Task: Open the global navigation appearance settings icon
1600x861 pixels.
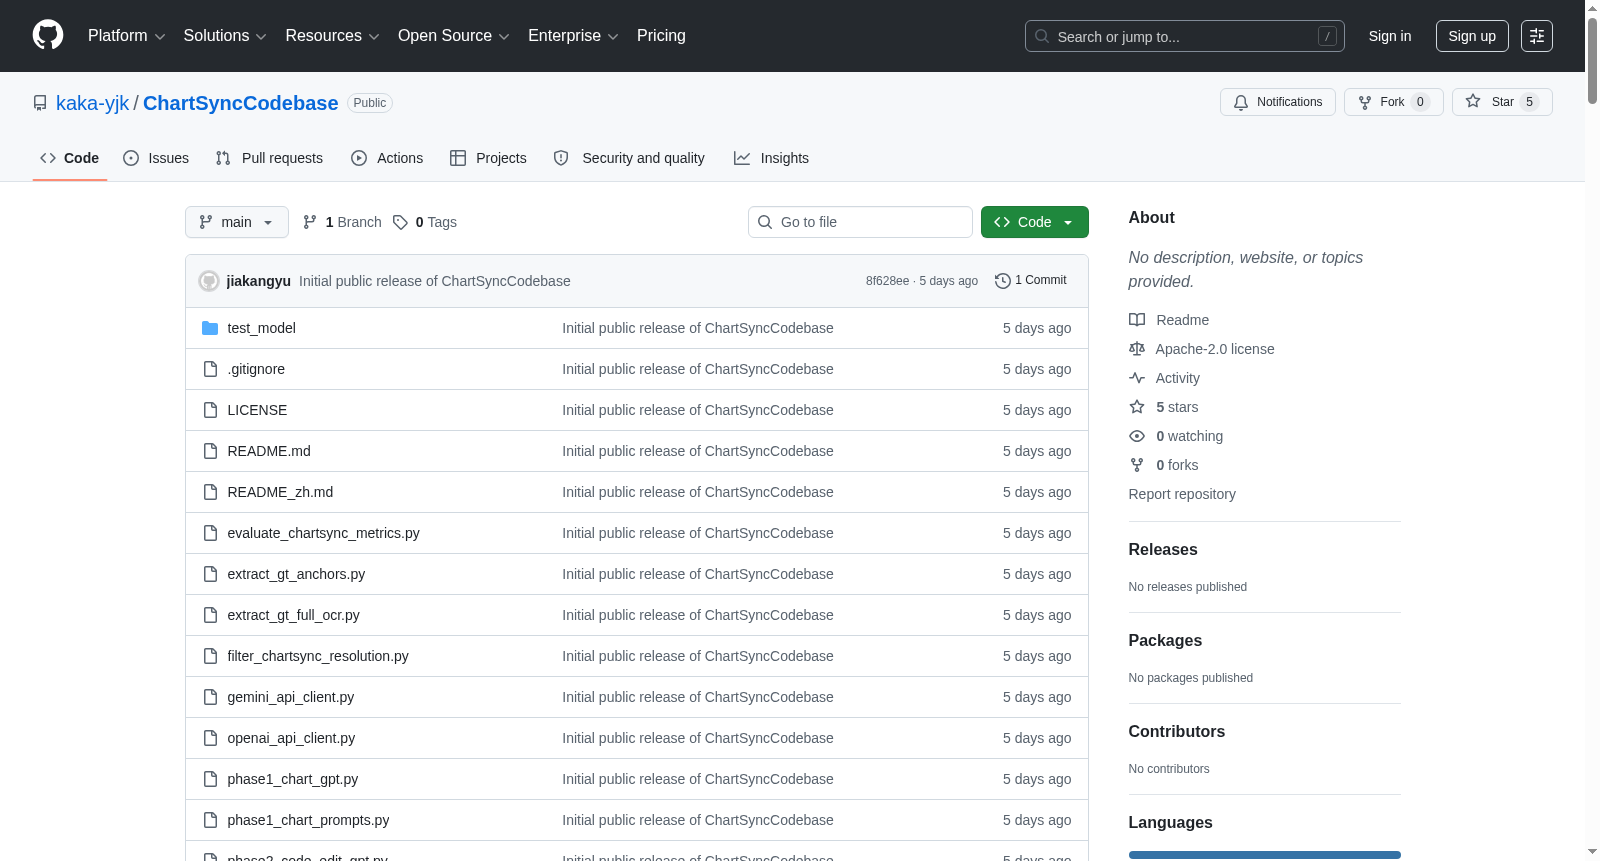Action: point(1537,36)
